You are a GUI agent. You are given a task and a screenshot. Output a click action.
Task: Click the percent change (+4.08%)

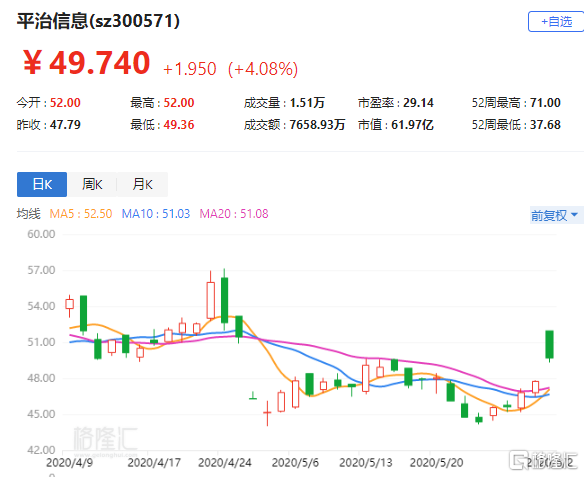(x=263, y=69)
